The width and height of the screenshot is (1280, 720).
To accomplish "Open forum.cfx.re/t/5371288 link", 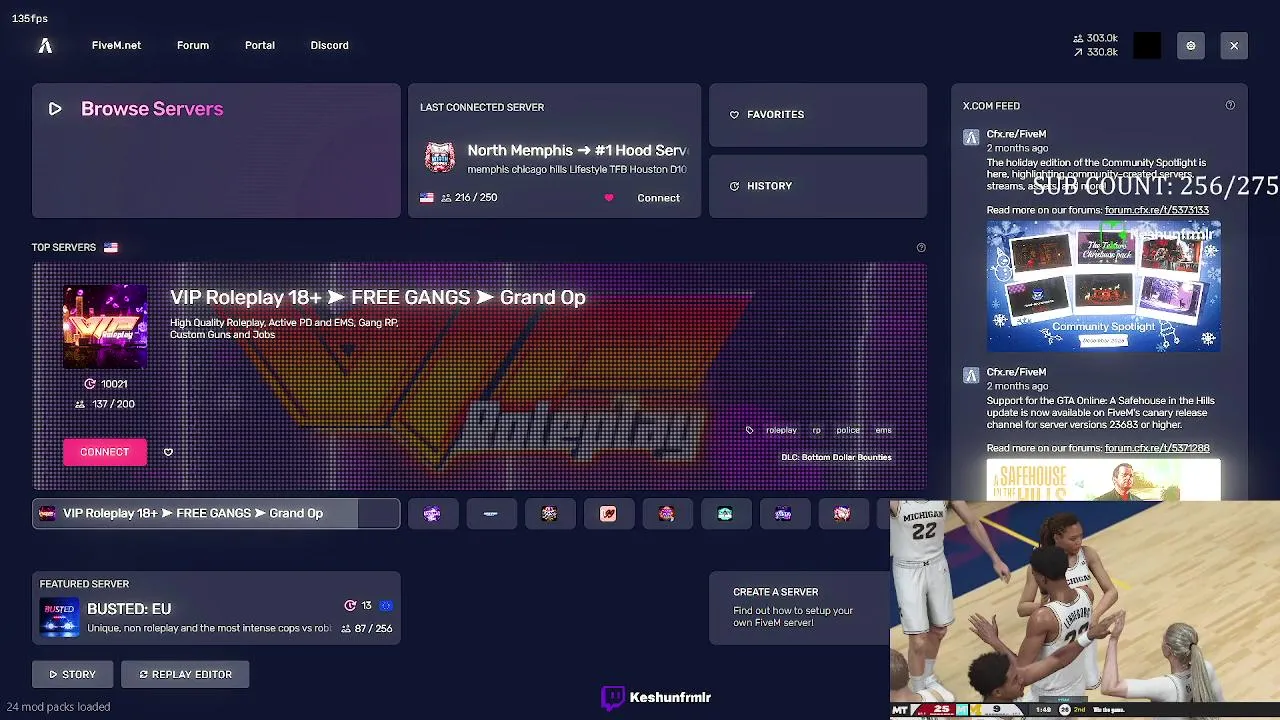I will (1157, 449).
